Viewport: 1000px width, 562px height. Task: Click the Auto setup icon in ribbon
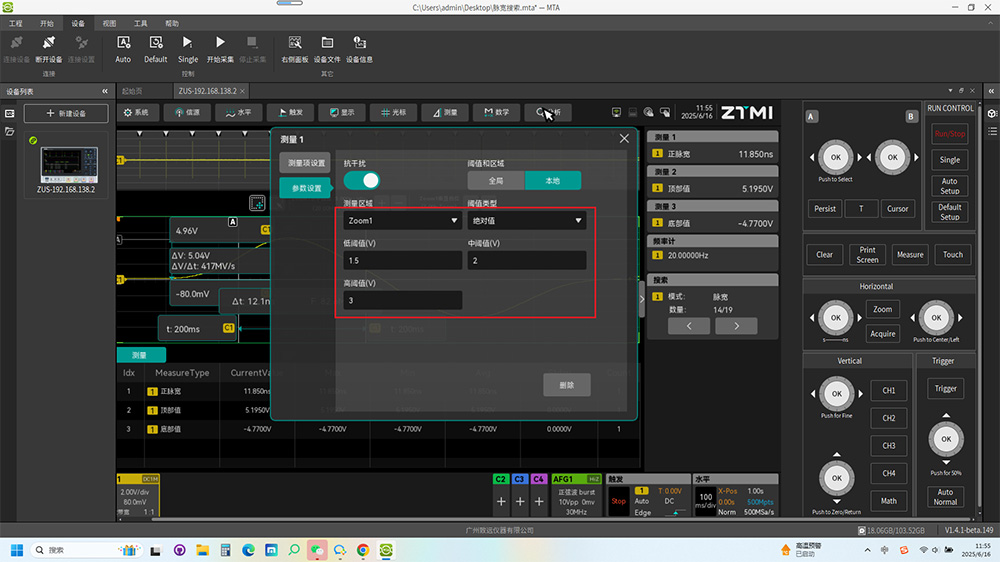(123, 44)
